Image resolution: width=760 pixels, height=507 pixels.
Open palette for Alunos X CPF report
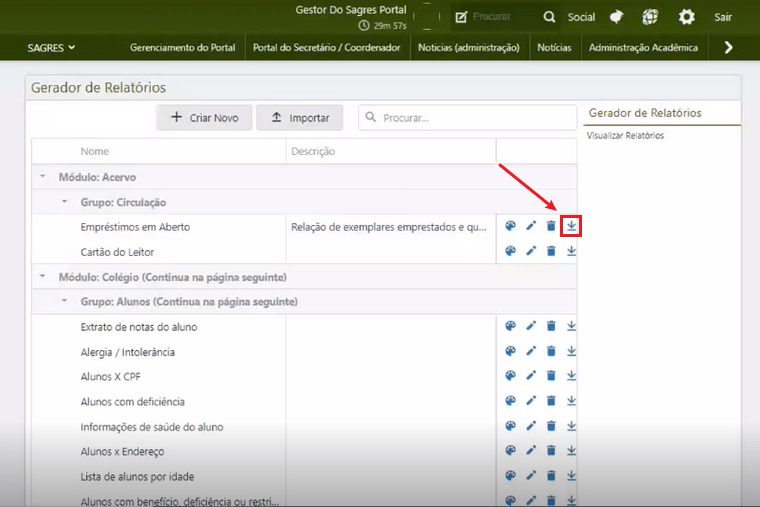[x=510, y=376]
